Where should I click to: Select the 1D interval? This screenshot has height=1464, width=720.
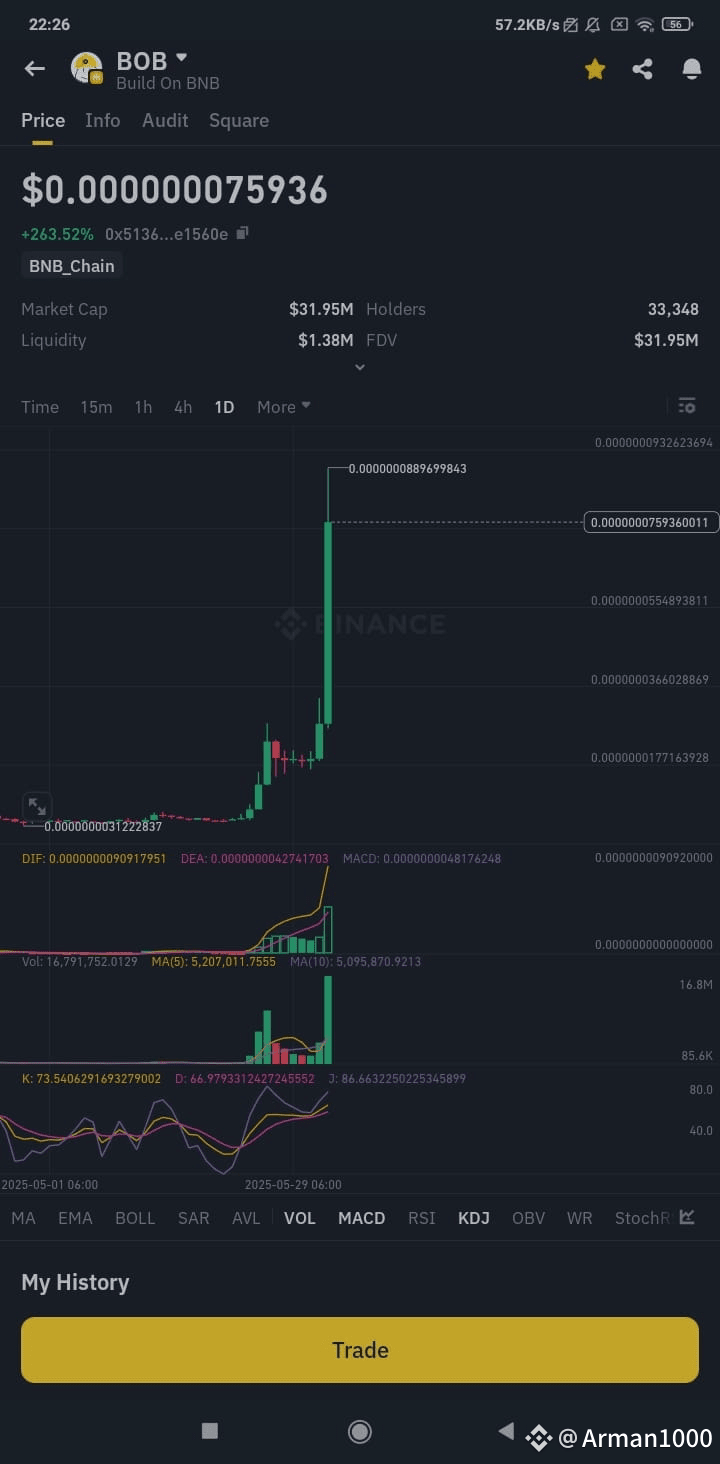(x=224, y=407)
